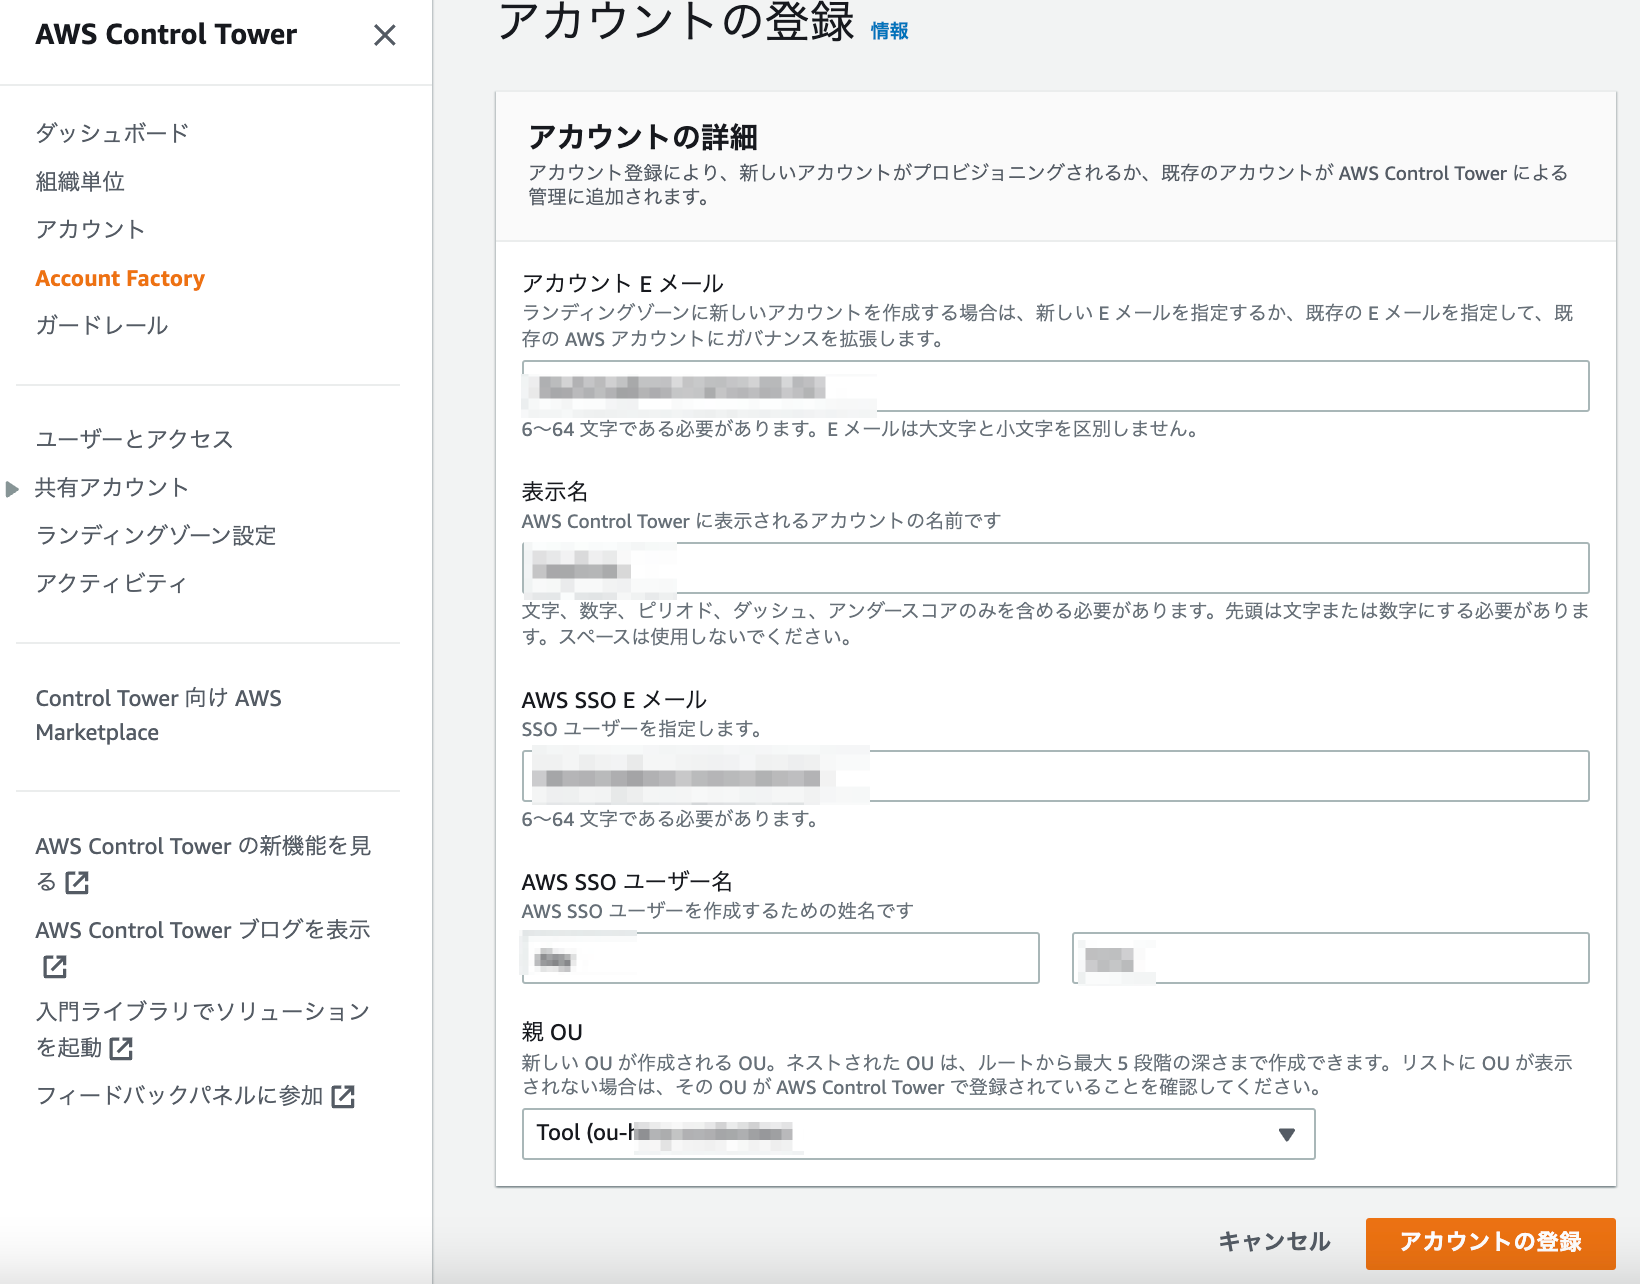1640x1284 pixels.
Task: Click the AWS SSO ユーザー名 label
Action: 627,882
